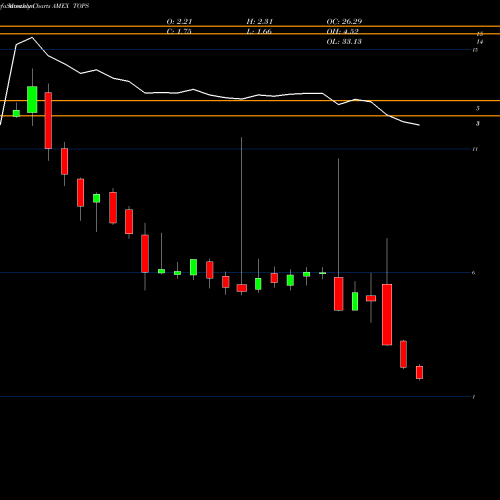This screenshot has width=500, height=500.
Task: Select the end of white moving average line
Action: [x=419, y=125]
